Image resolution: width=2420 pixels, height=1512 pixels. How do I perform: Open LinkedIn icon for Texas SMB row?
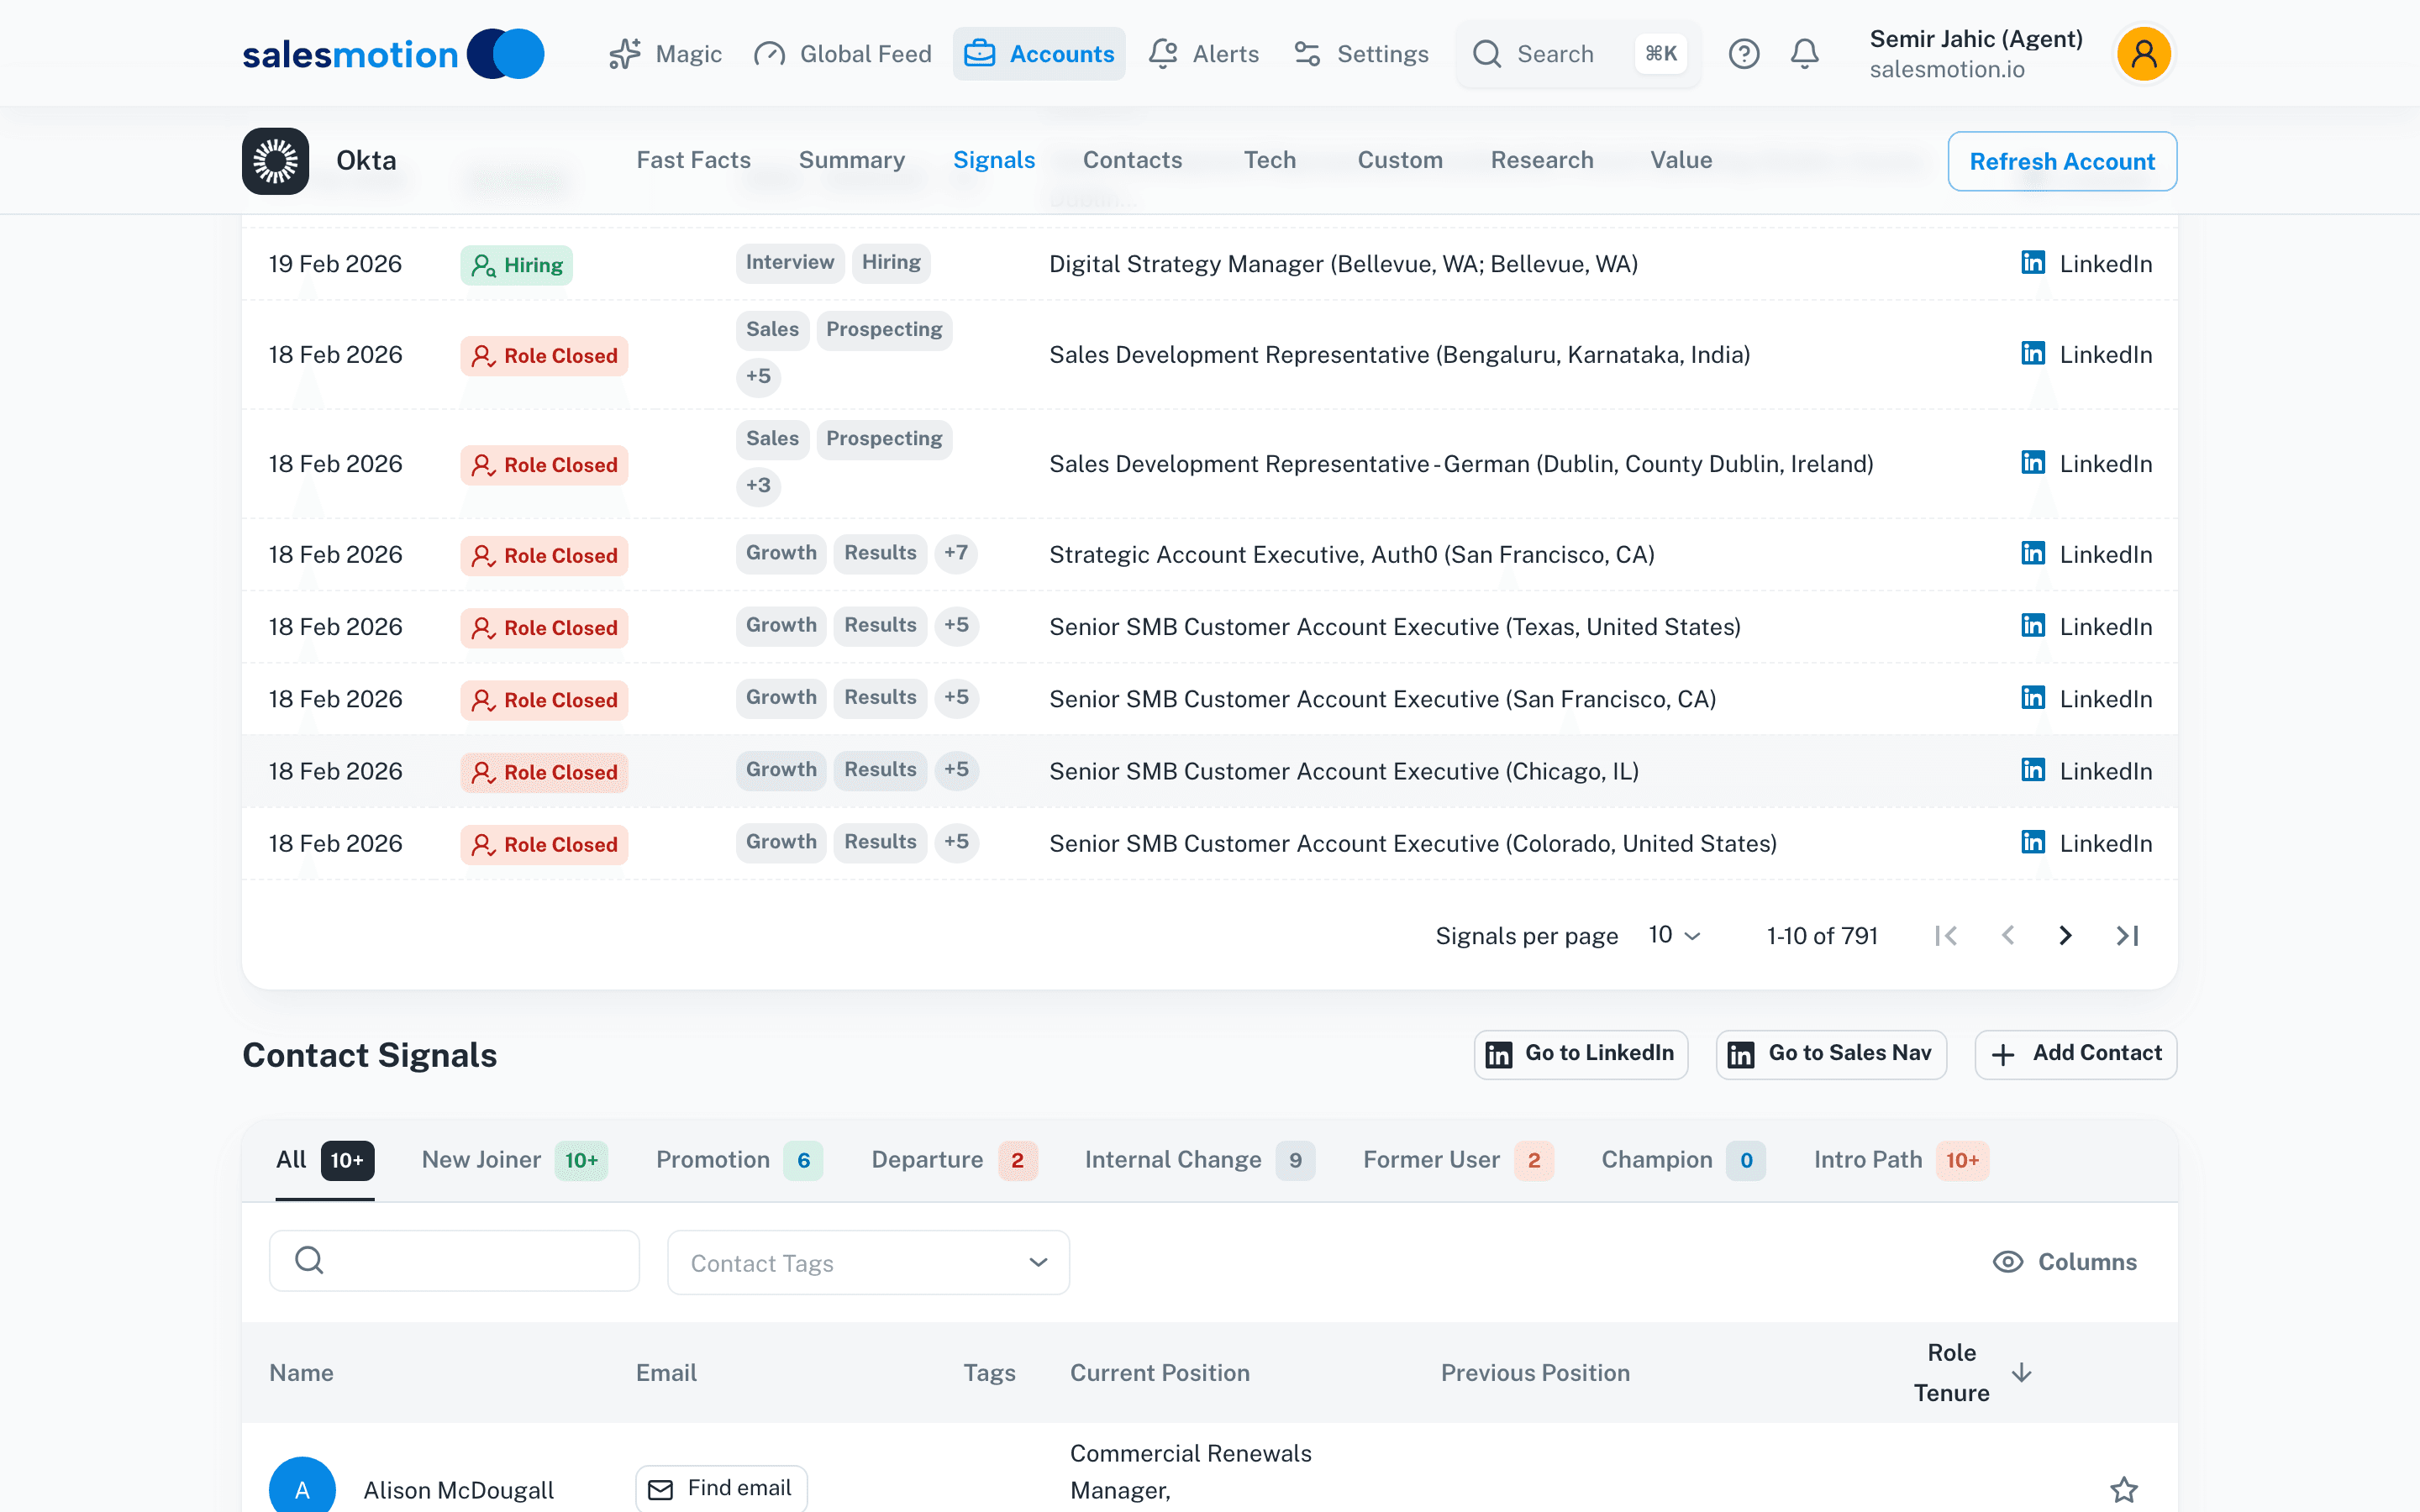tap(2032, 625)
